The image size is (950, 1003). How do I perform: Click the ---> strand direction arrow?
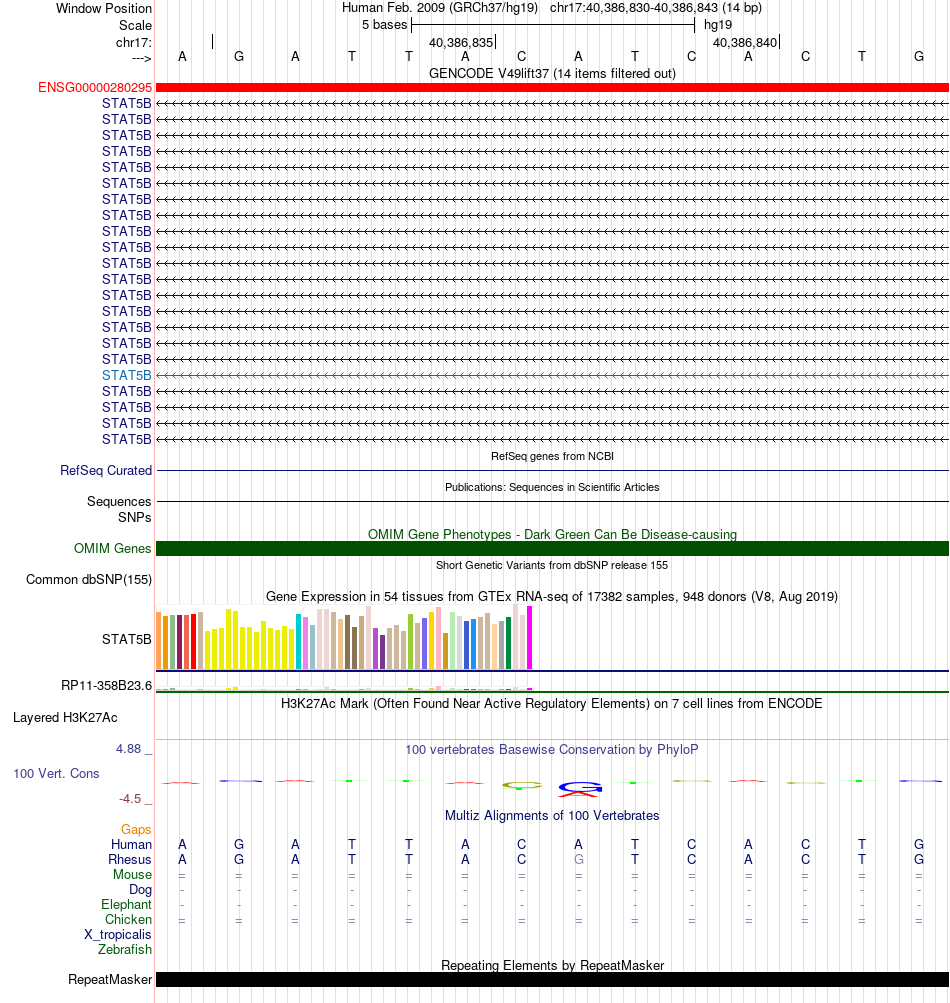[141, 59]
